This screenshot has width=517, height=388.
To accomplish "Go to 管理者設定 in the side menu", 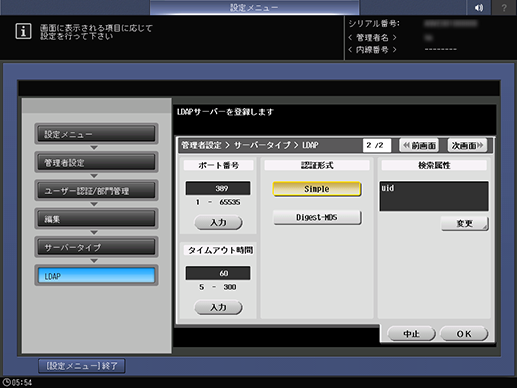I will [96, 162].
